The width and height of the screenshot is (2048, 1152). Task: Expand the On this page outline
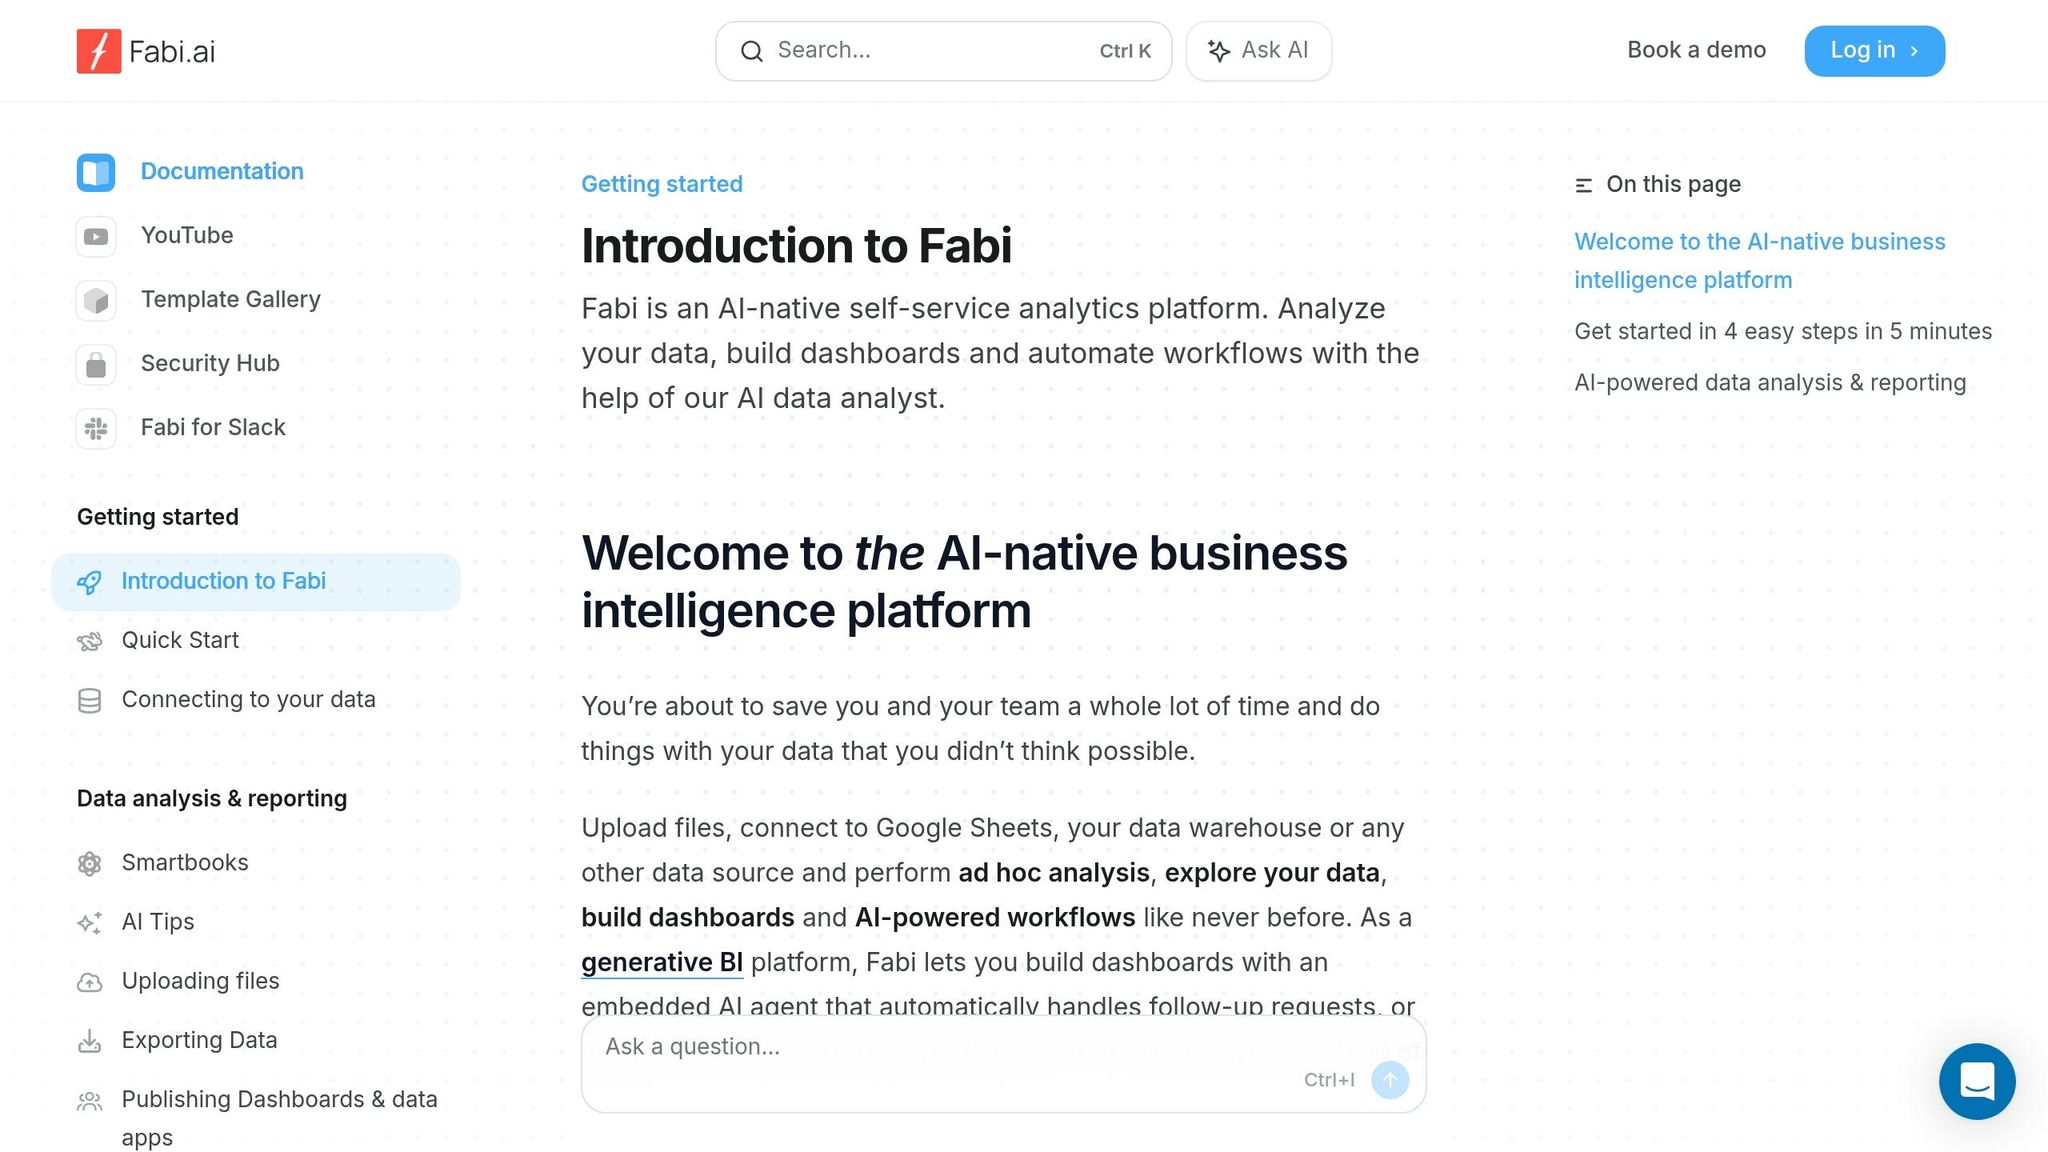(x=1656, y=184)
